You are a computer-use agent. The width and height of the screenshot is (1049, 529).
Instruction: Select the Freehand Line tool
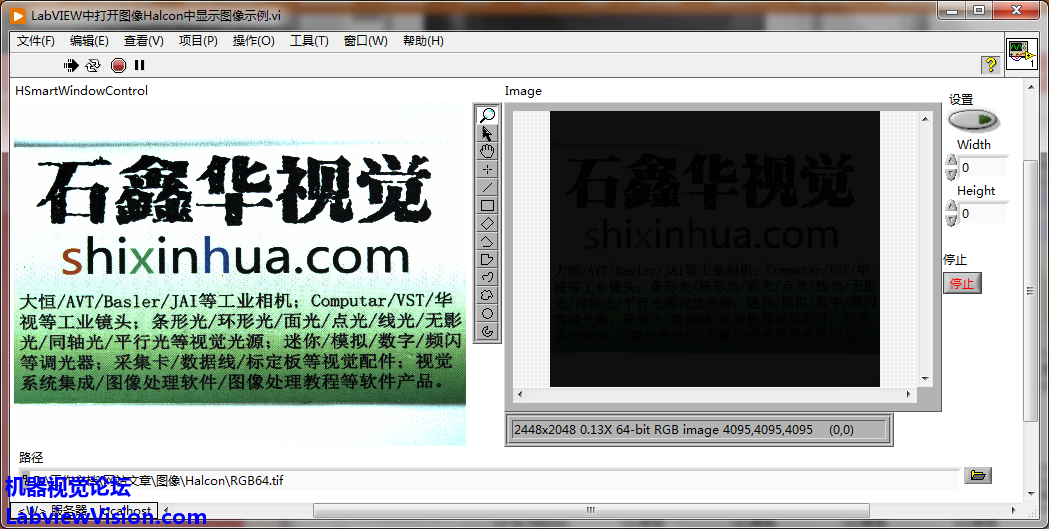(x=487, y=278)
